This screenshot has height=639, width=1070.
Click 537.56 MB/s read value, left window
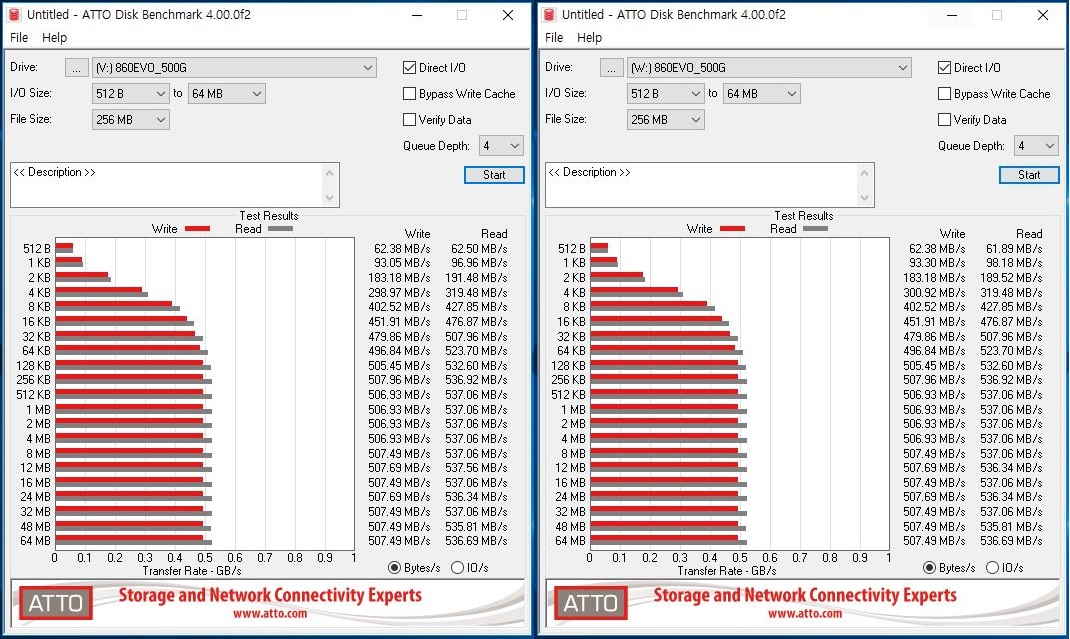476,468
